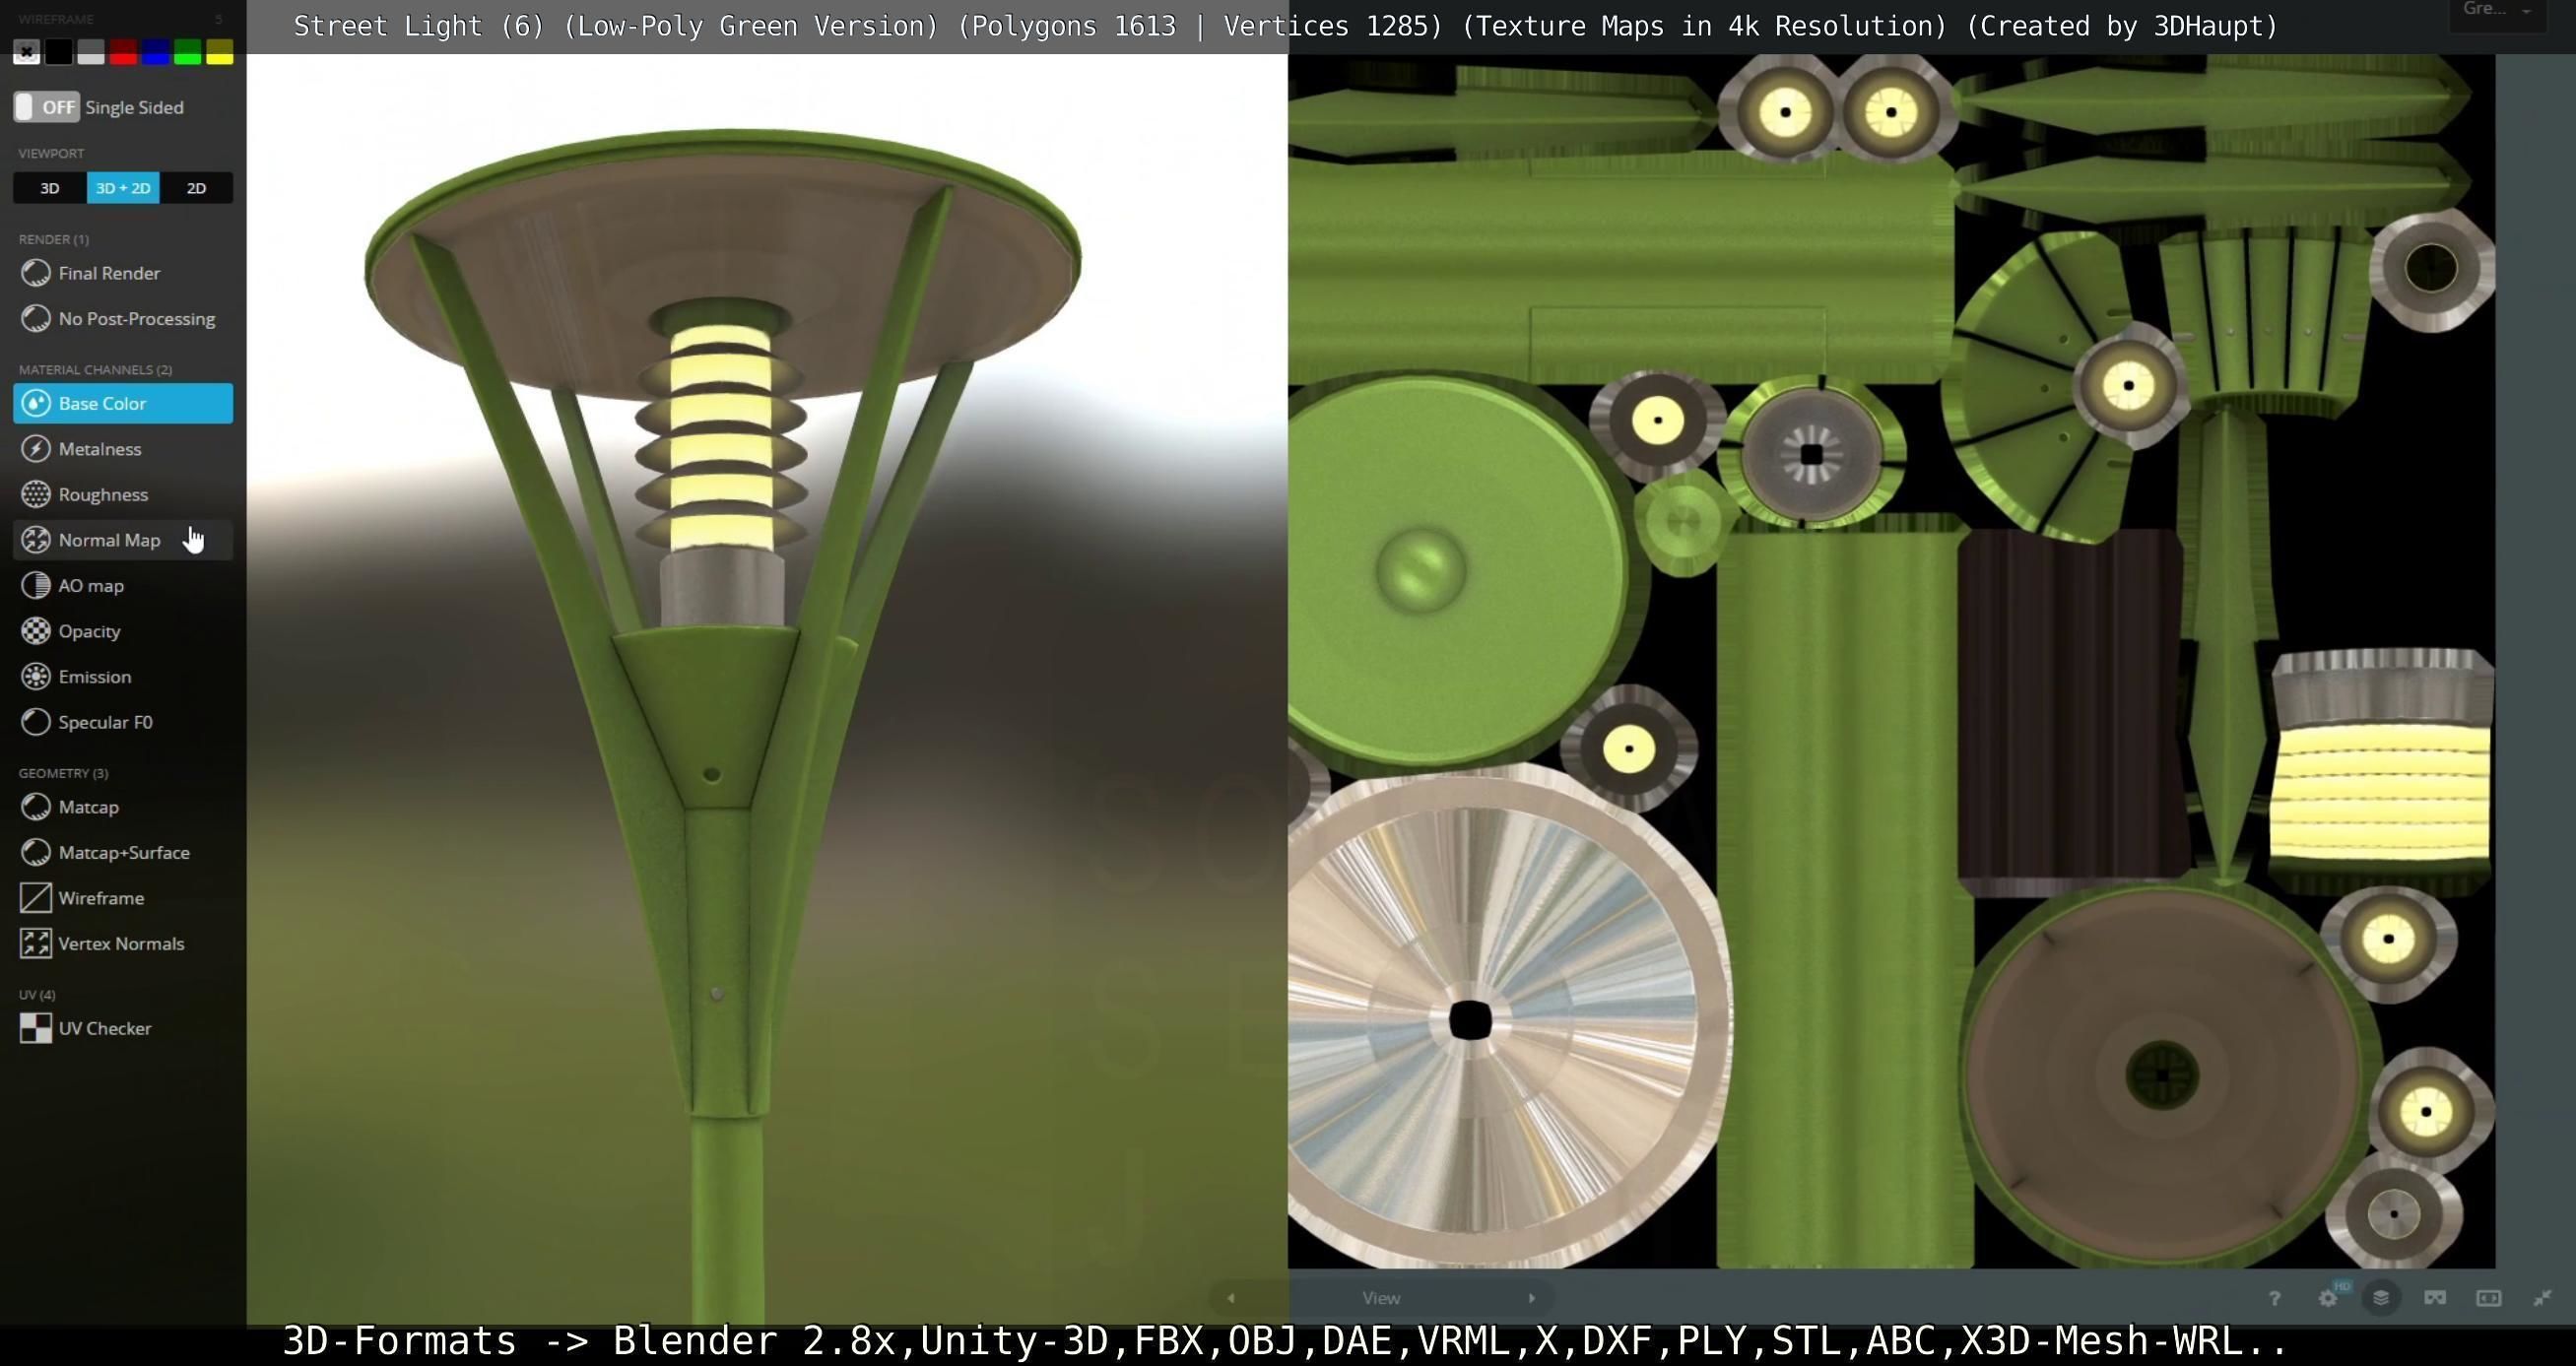2576x1366 pixels.
Task: Pick the blue wireframe color
Action: pyautogui.click(x=155, y=52)
